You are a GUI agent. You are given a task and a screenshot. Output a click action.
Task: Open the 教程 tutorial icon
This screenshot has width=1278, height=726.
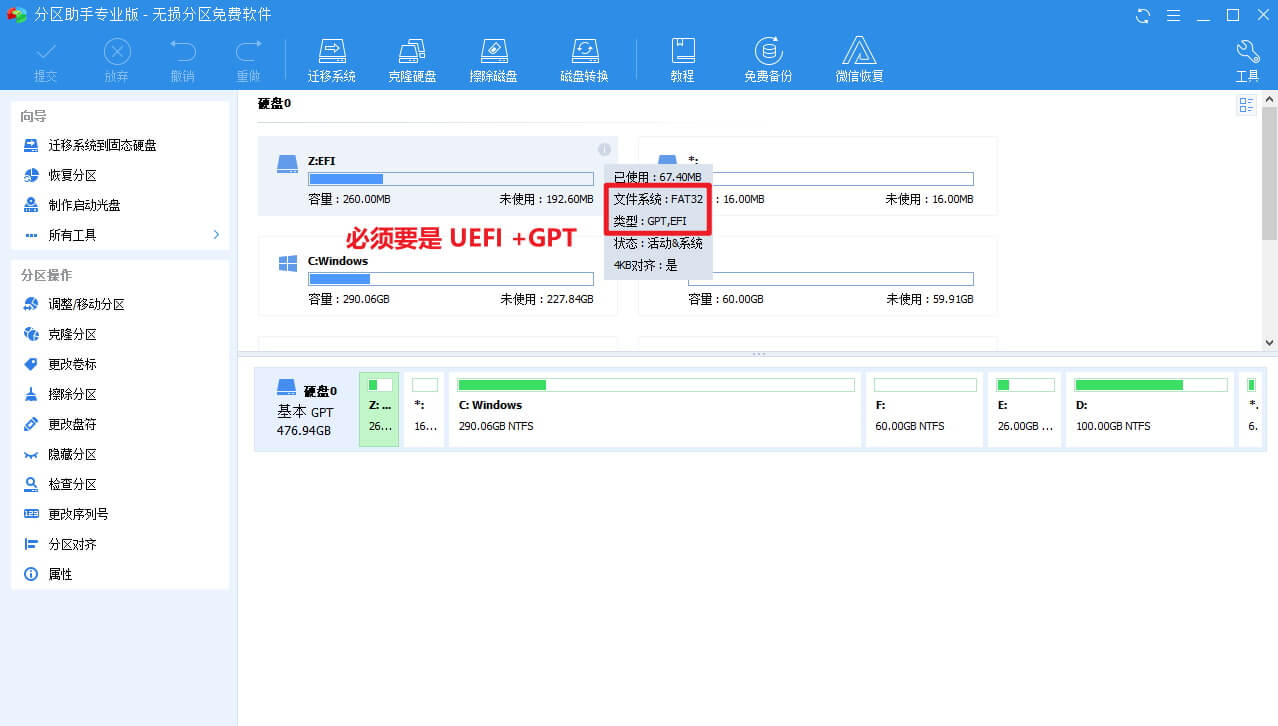681,58
